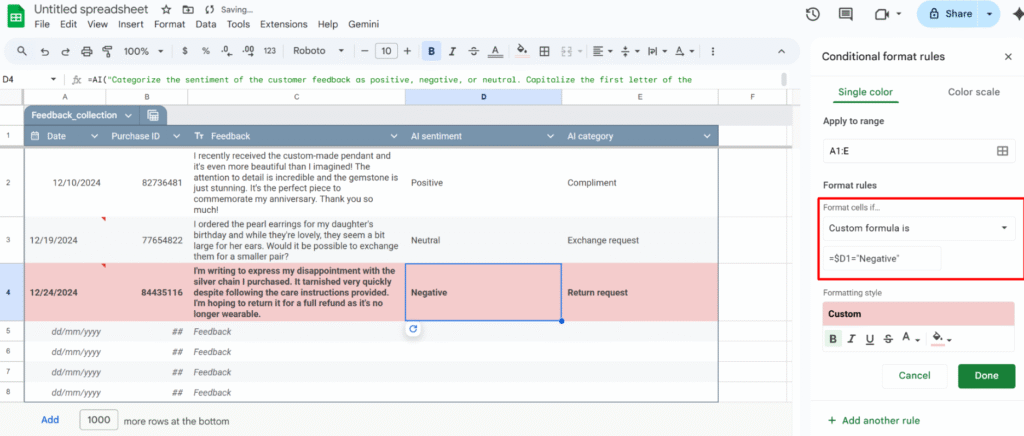Image resolution: width=1024 pixels, height=436 pixels.
Task: Open fill color picker in Formatting style
Action: click(940, 339)
